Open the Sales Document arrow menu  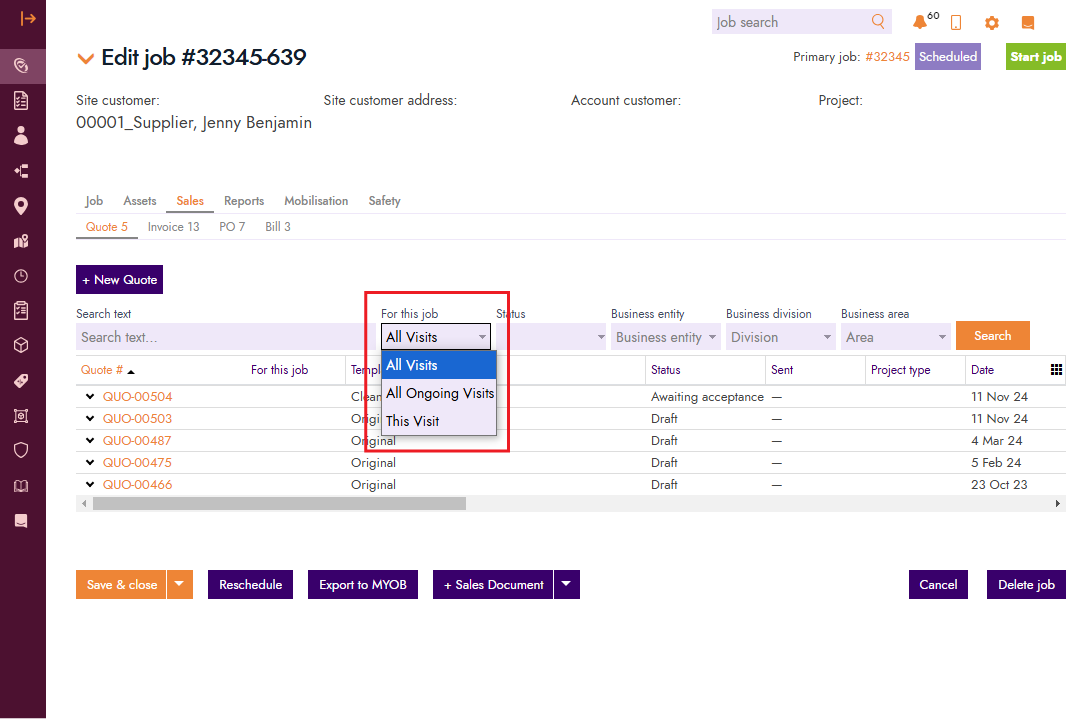[x=566, y=584]
